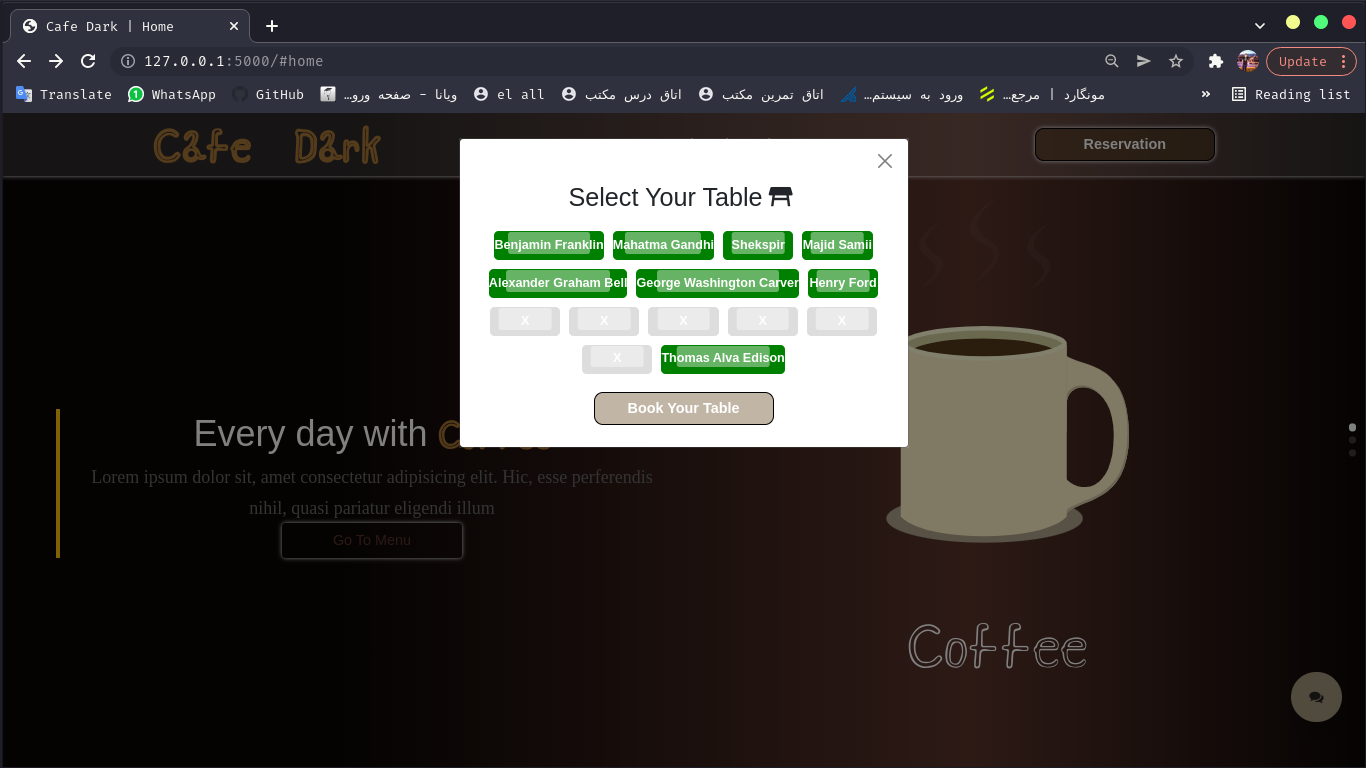Open the ورود به سیستم bookmark
This screenshot has width=1366, height=768.
902,94
